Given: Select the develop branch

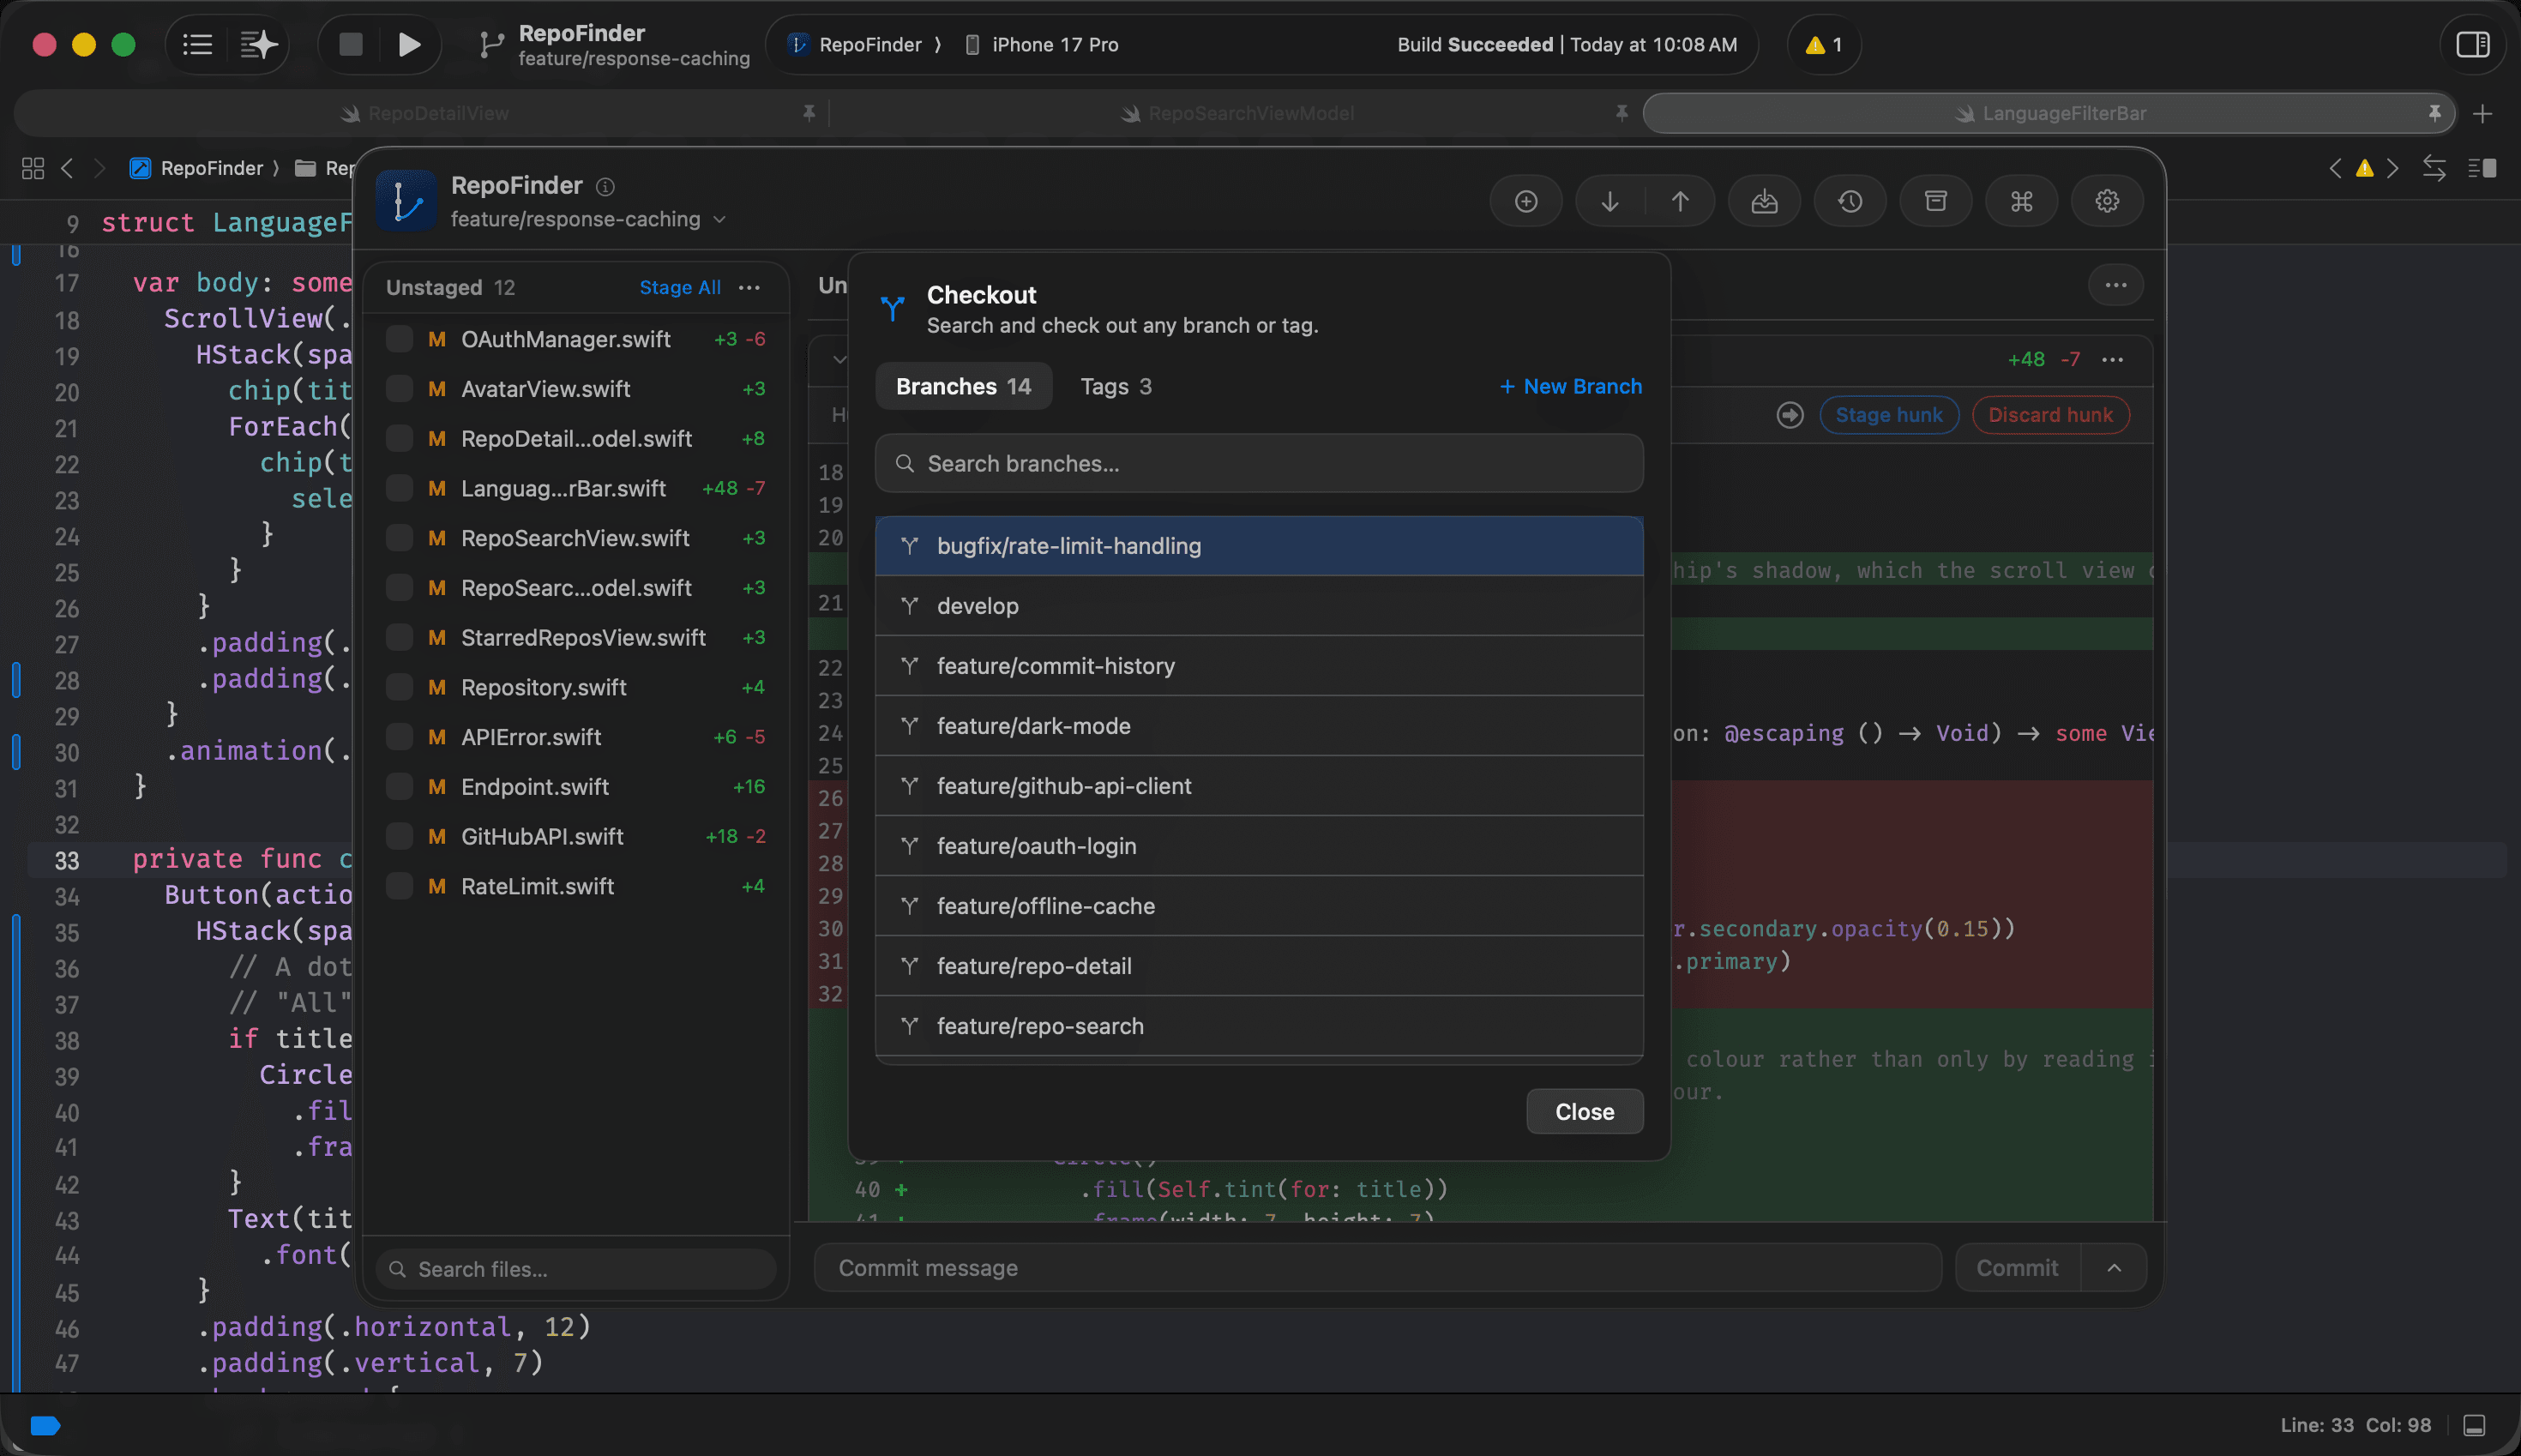Looking at the screenshot, I should [1259, 606].
